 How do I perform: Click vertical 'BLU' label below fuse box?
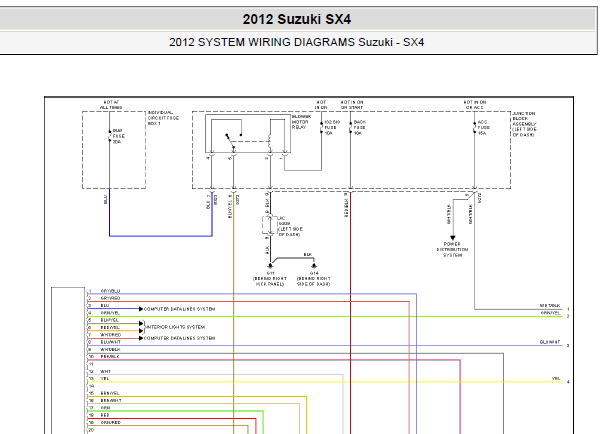106,199
